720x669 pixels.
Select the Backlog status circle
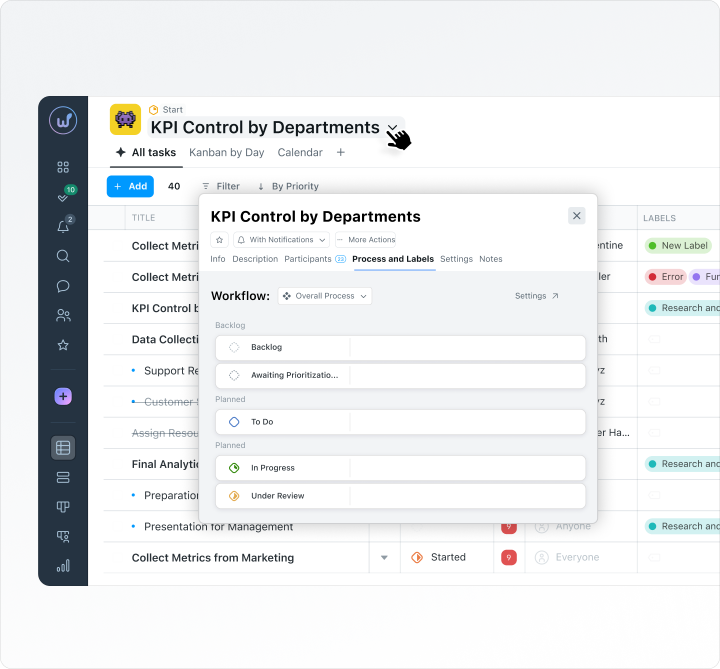pos(234,347)
